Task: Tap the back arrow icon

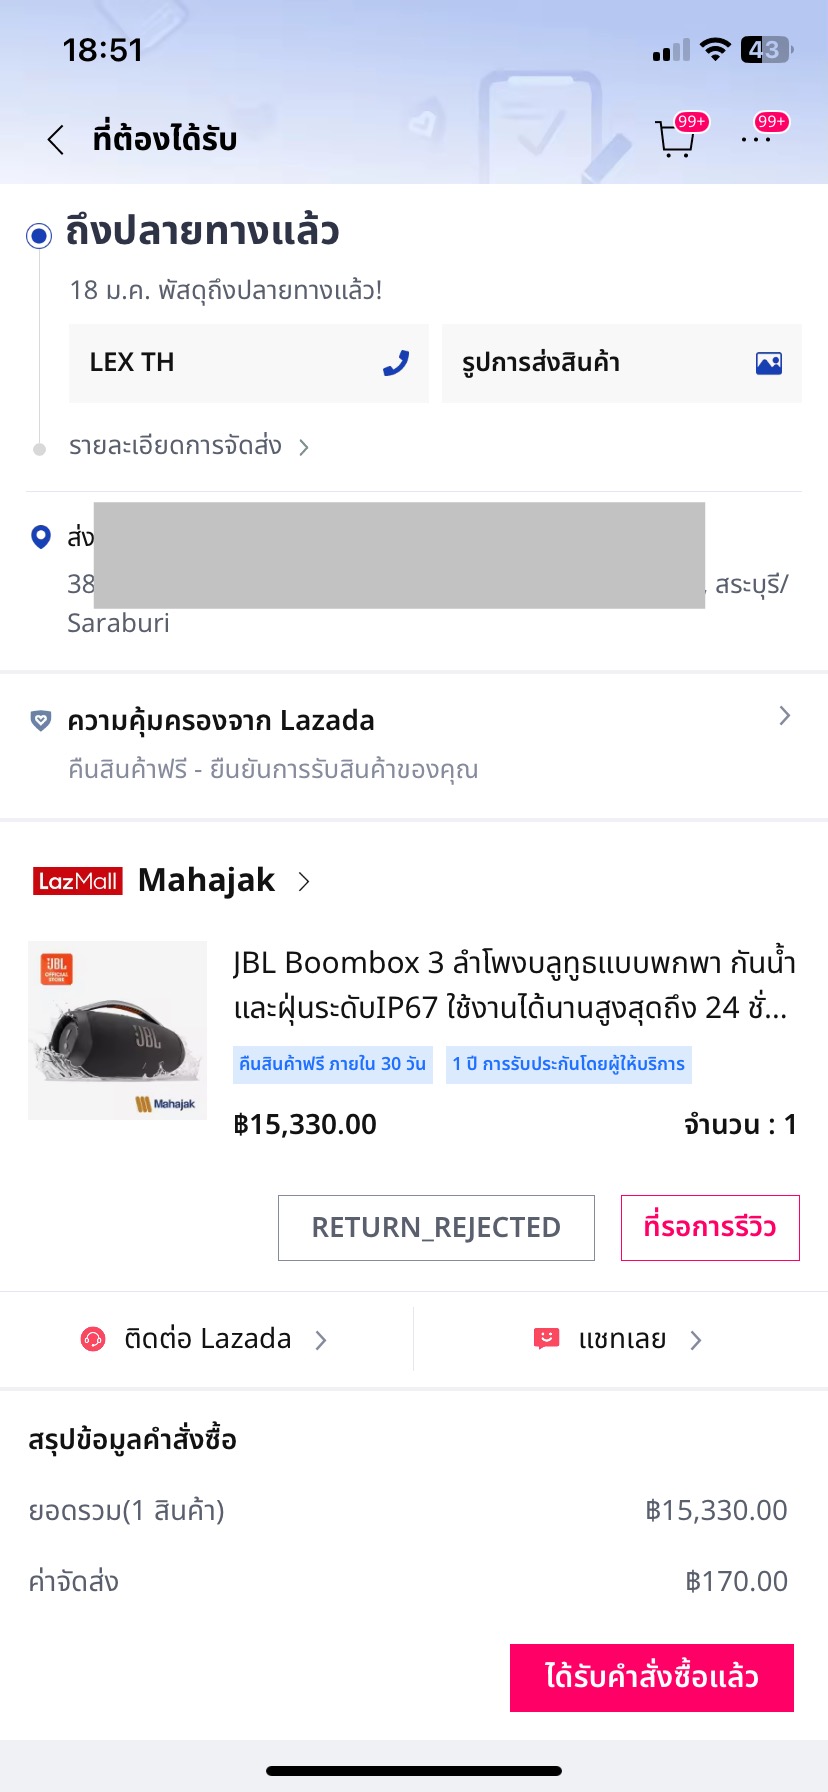Action: point(56,140)
